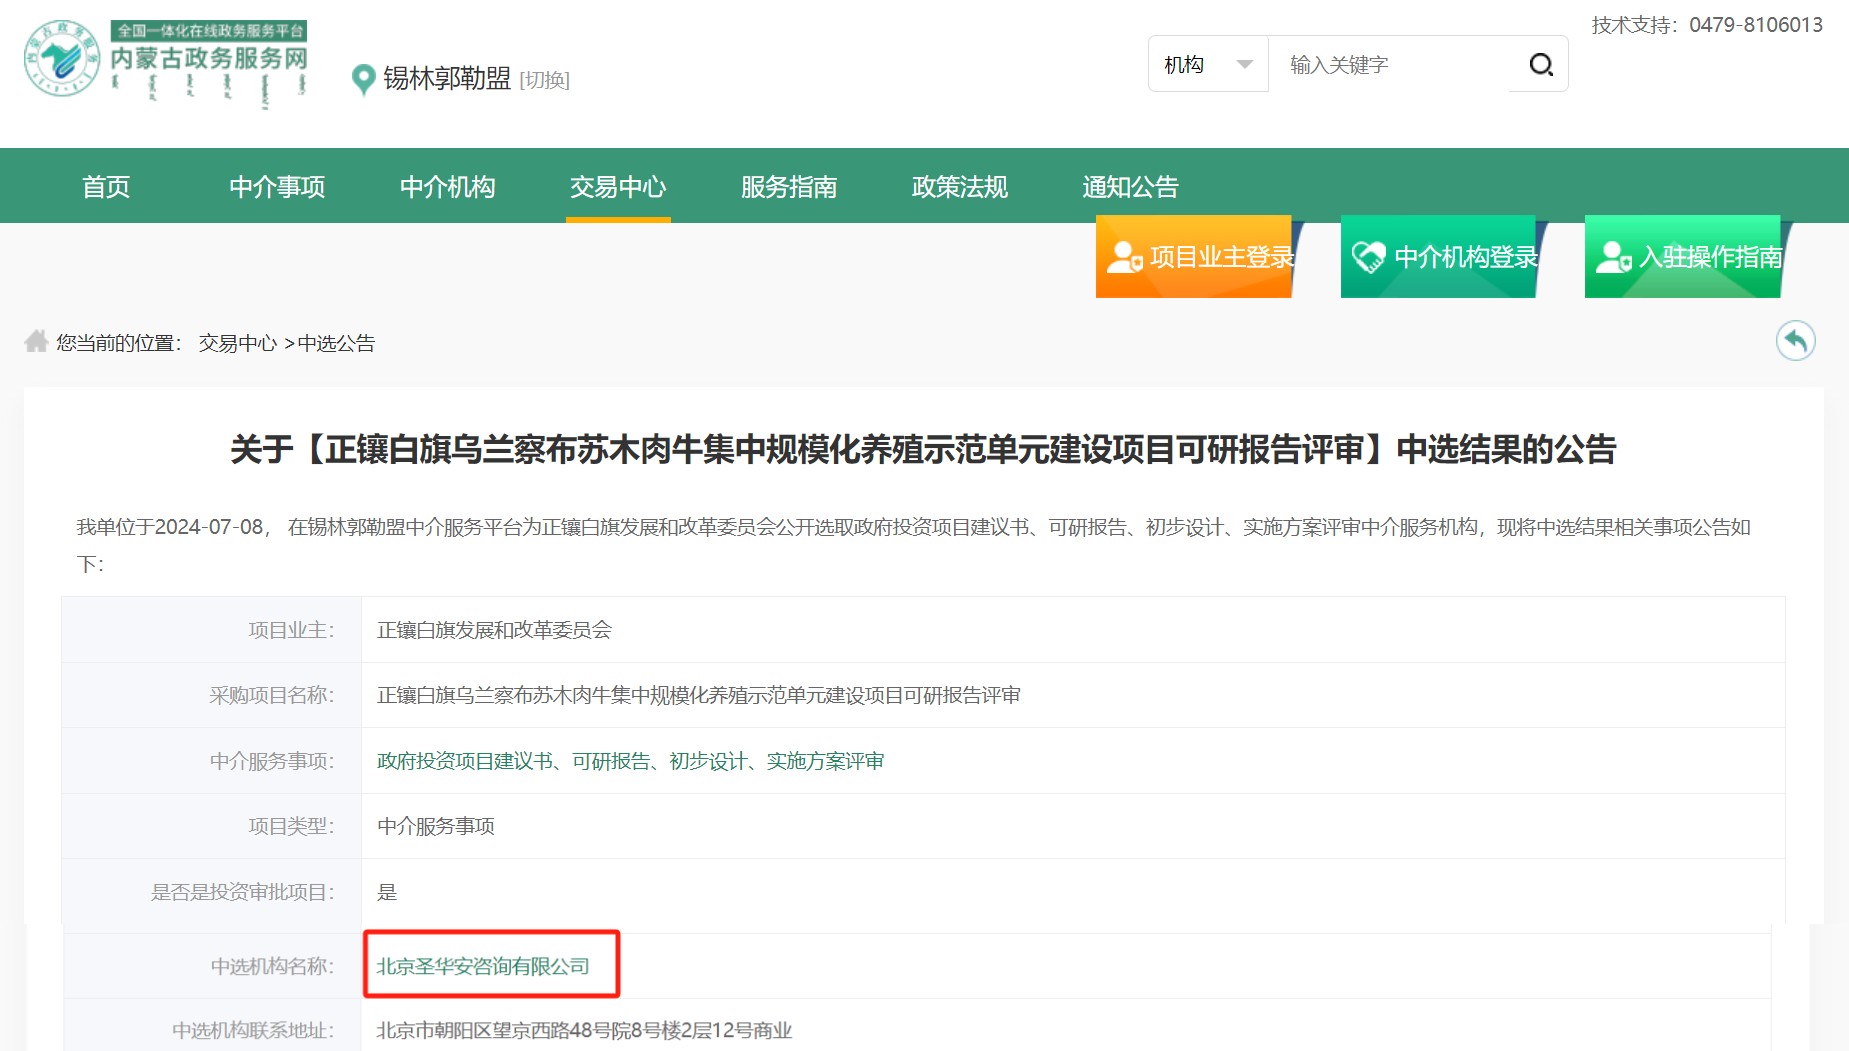Open the 机构 search type dropdown

(x=1208, y=65)
